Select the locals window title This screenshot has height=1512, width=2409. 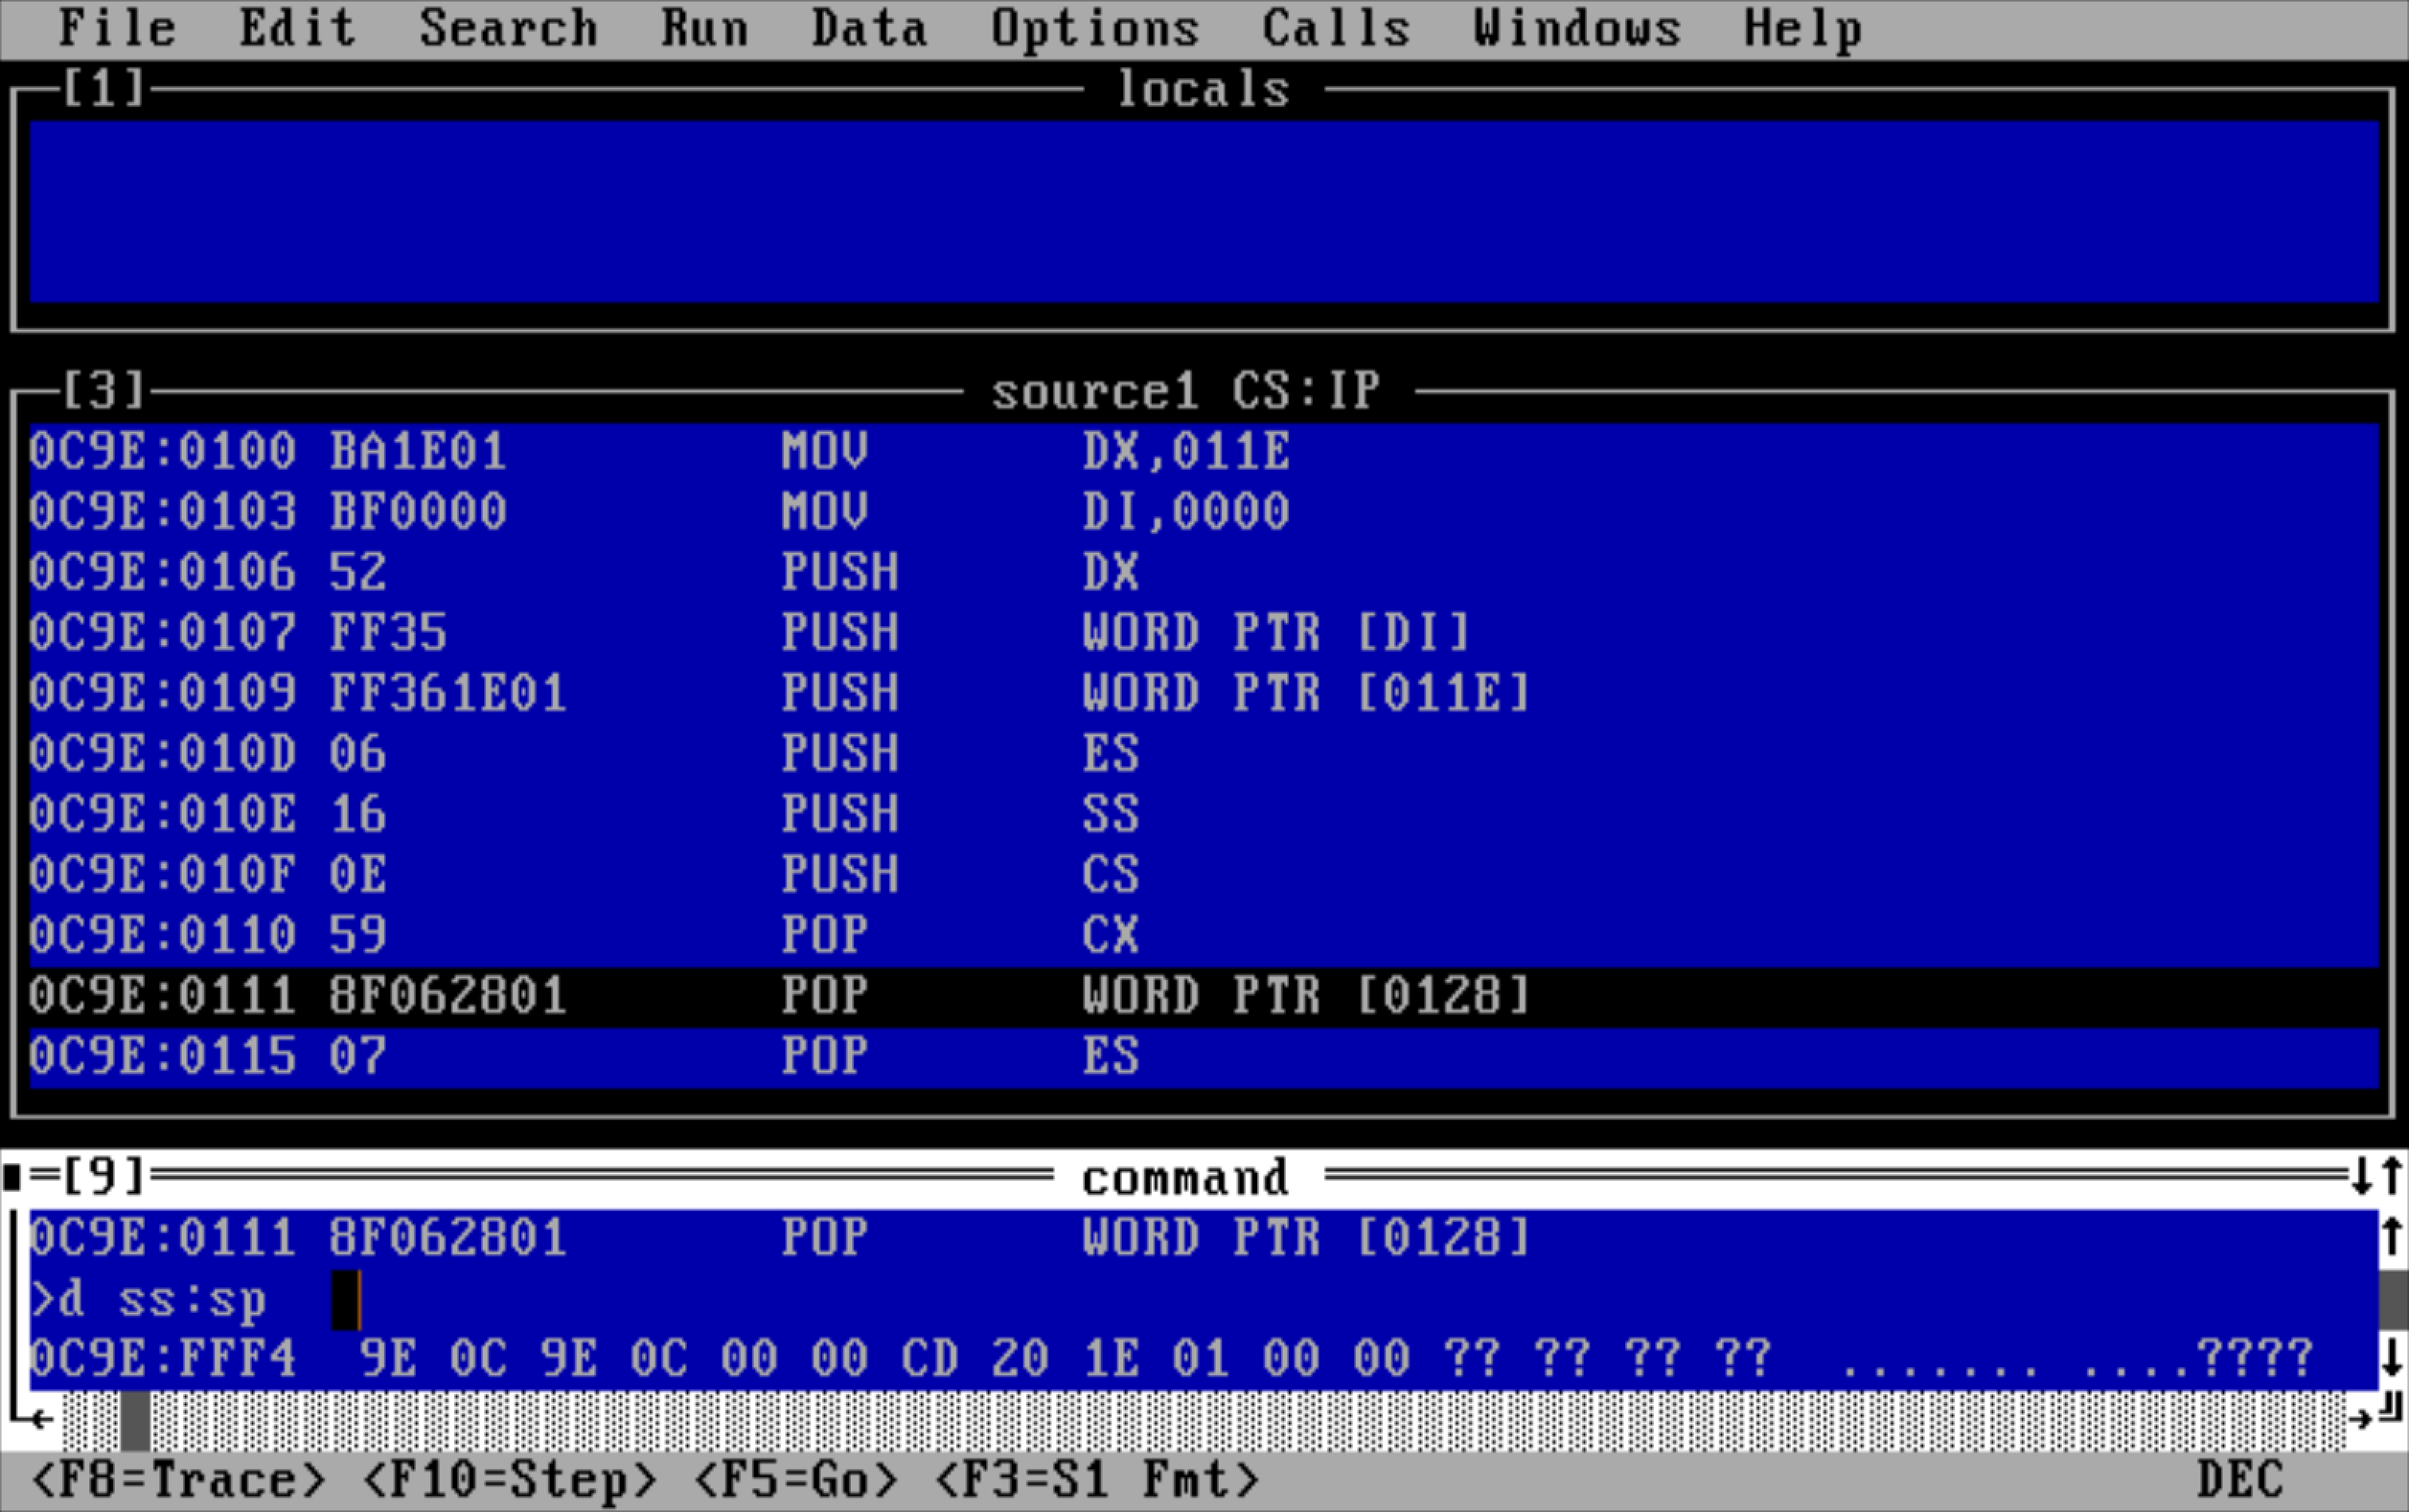click(x=1203, y=89)
